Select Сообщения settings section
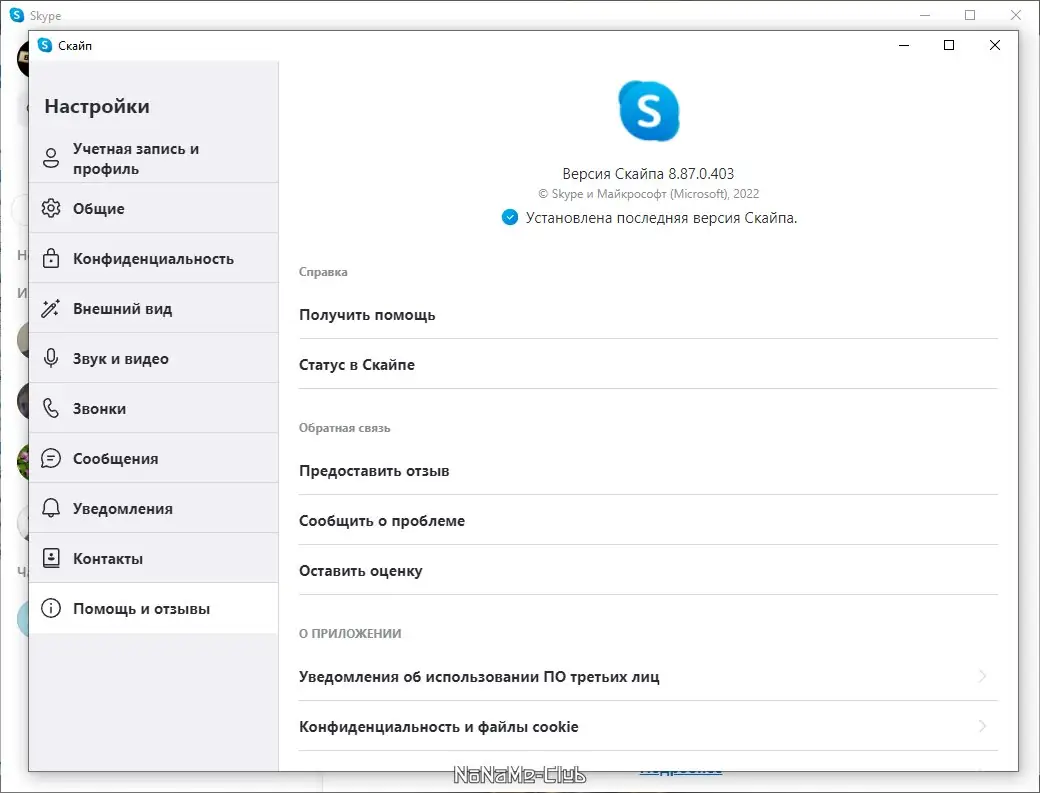Image resolution: width=1040 pixels, height=793 pixels. (154, 459)
